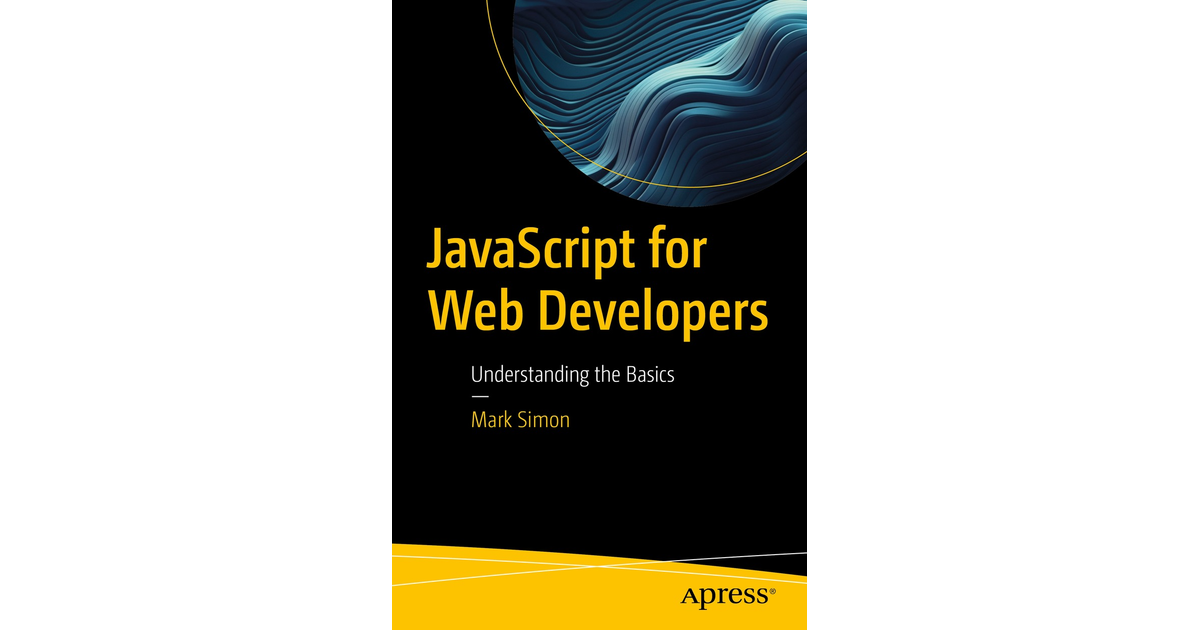Click the white curved lines on the yellow banner
Image resolution: width=1200 pixels, height=630 pixels.
[x=600, y=562]
